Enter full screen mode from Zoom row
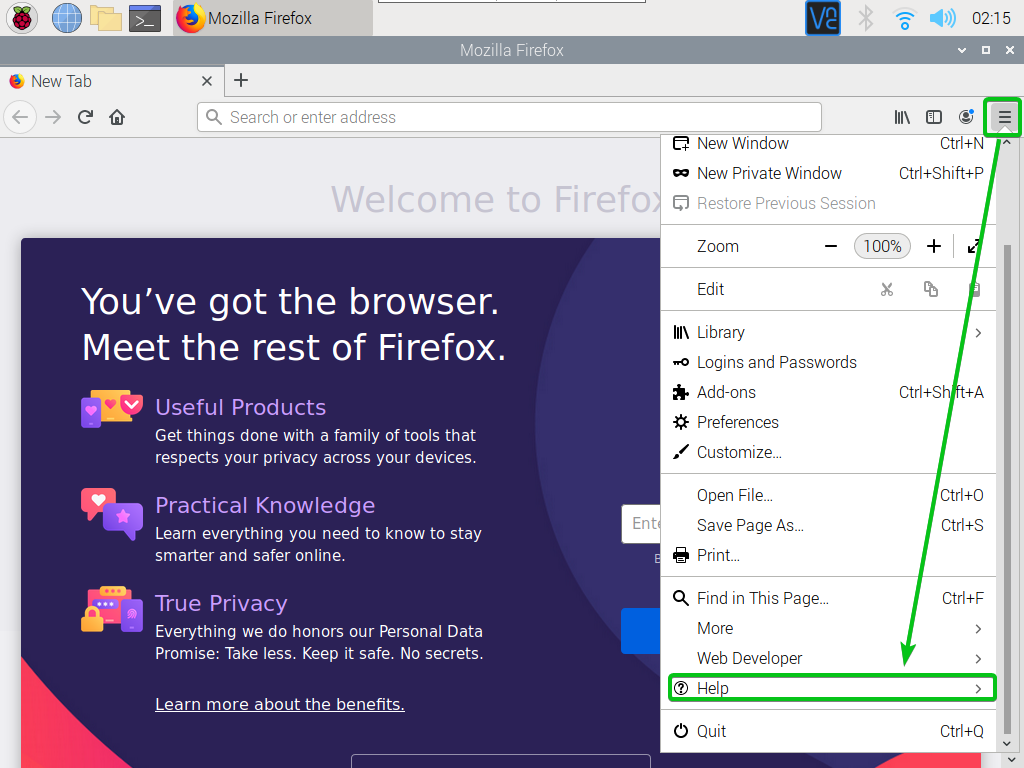This screenshot has height=768, width=1024. [974, 246]
